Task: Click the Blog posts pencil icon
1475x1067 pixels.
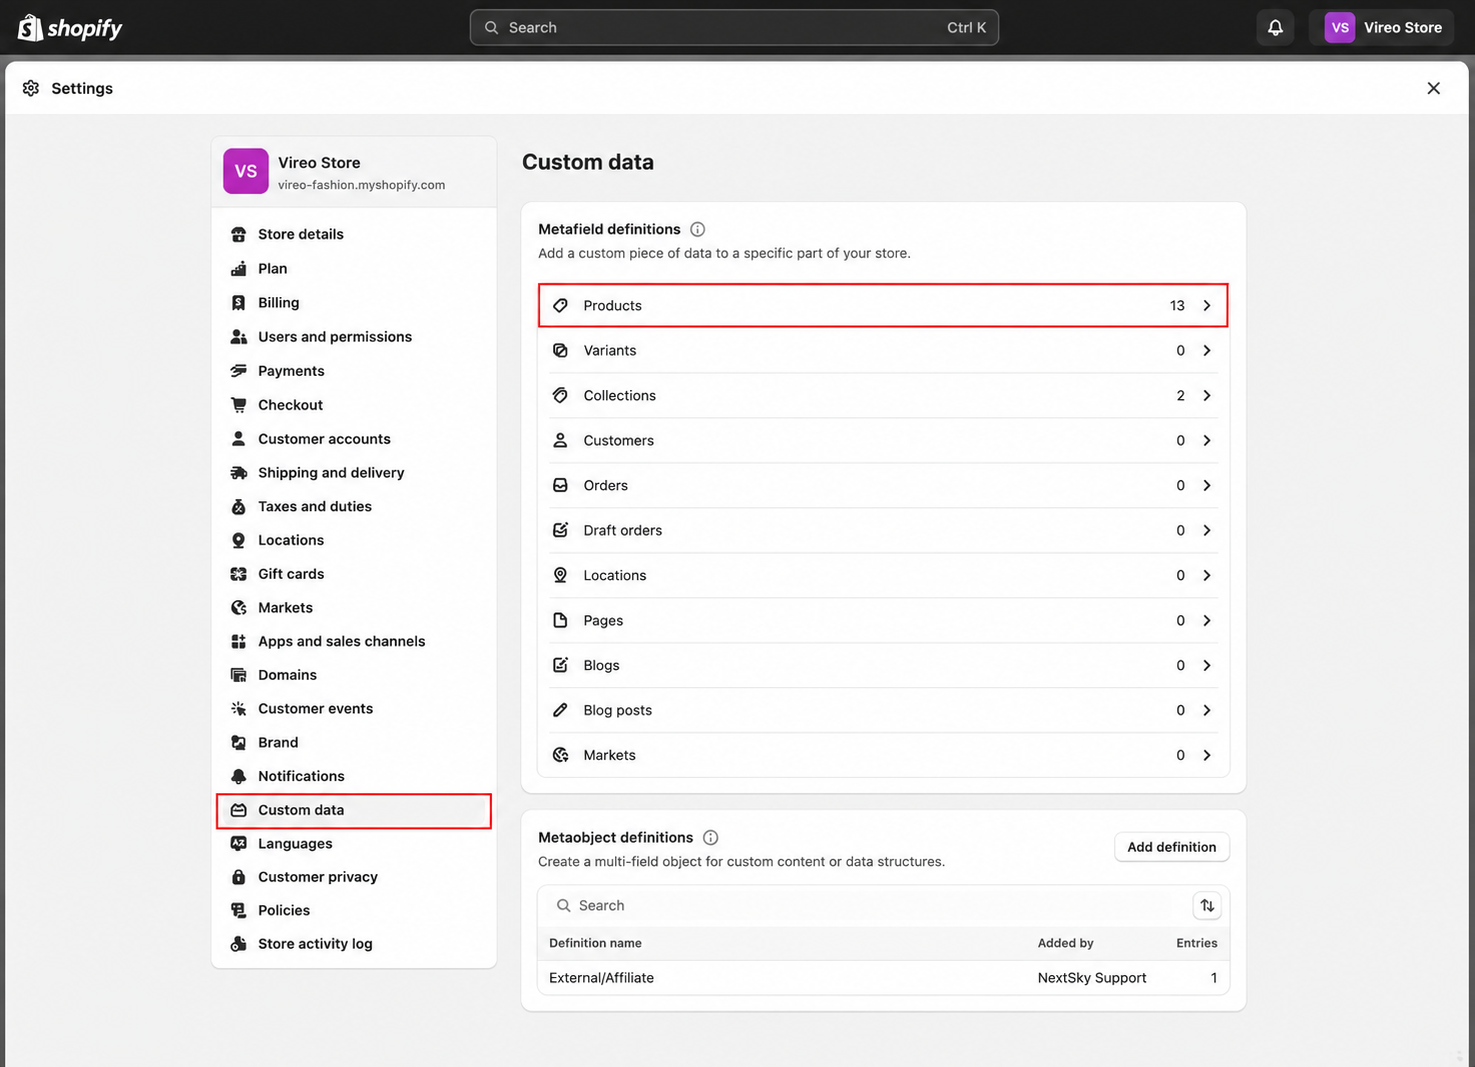Action: [x=560, y=710]
